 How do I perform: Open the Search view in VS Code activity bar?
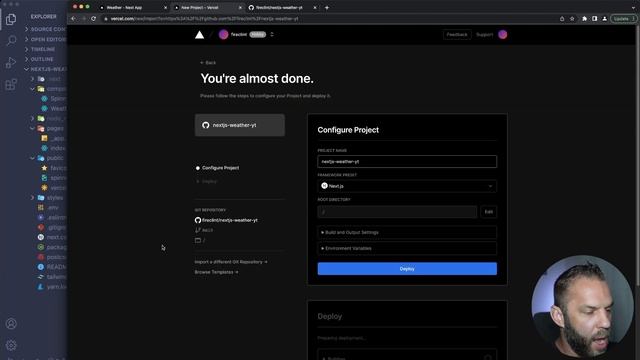click(11, 40)
